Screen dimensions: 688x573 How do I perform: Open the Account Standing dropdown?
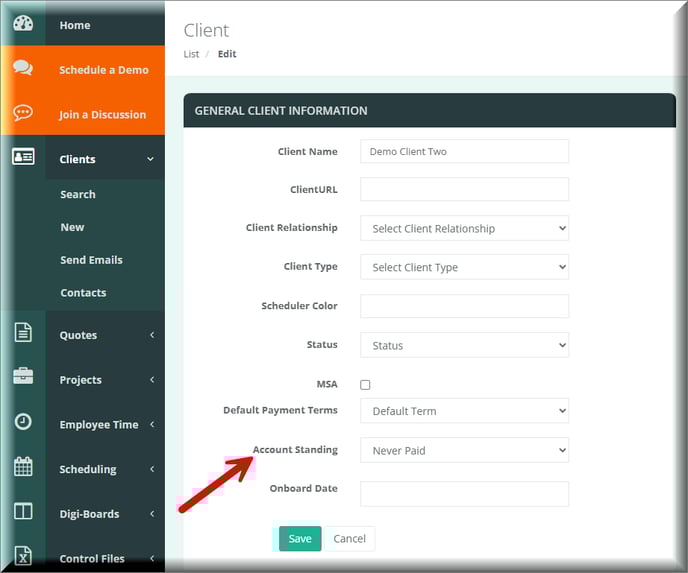coord(464,450)
